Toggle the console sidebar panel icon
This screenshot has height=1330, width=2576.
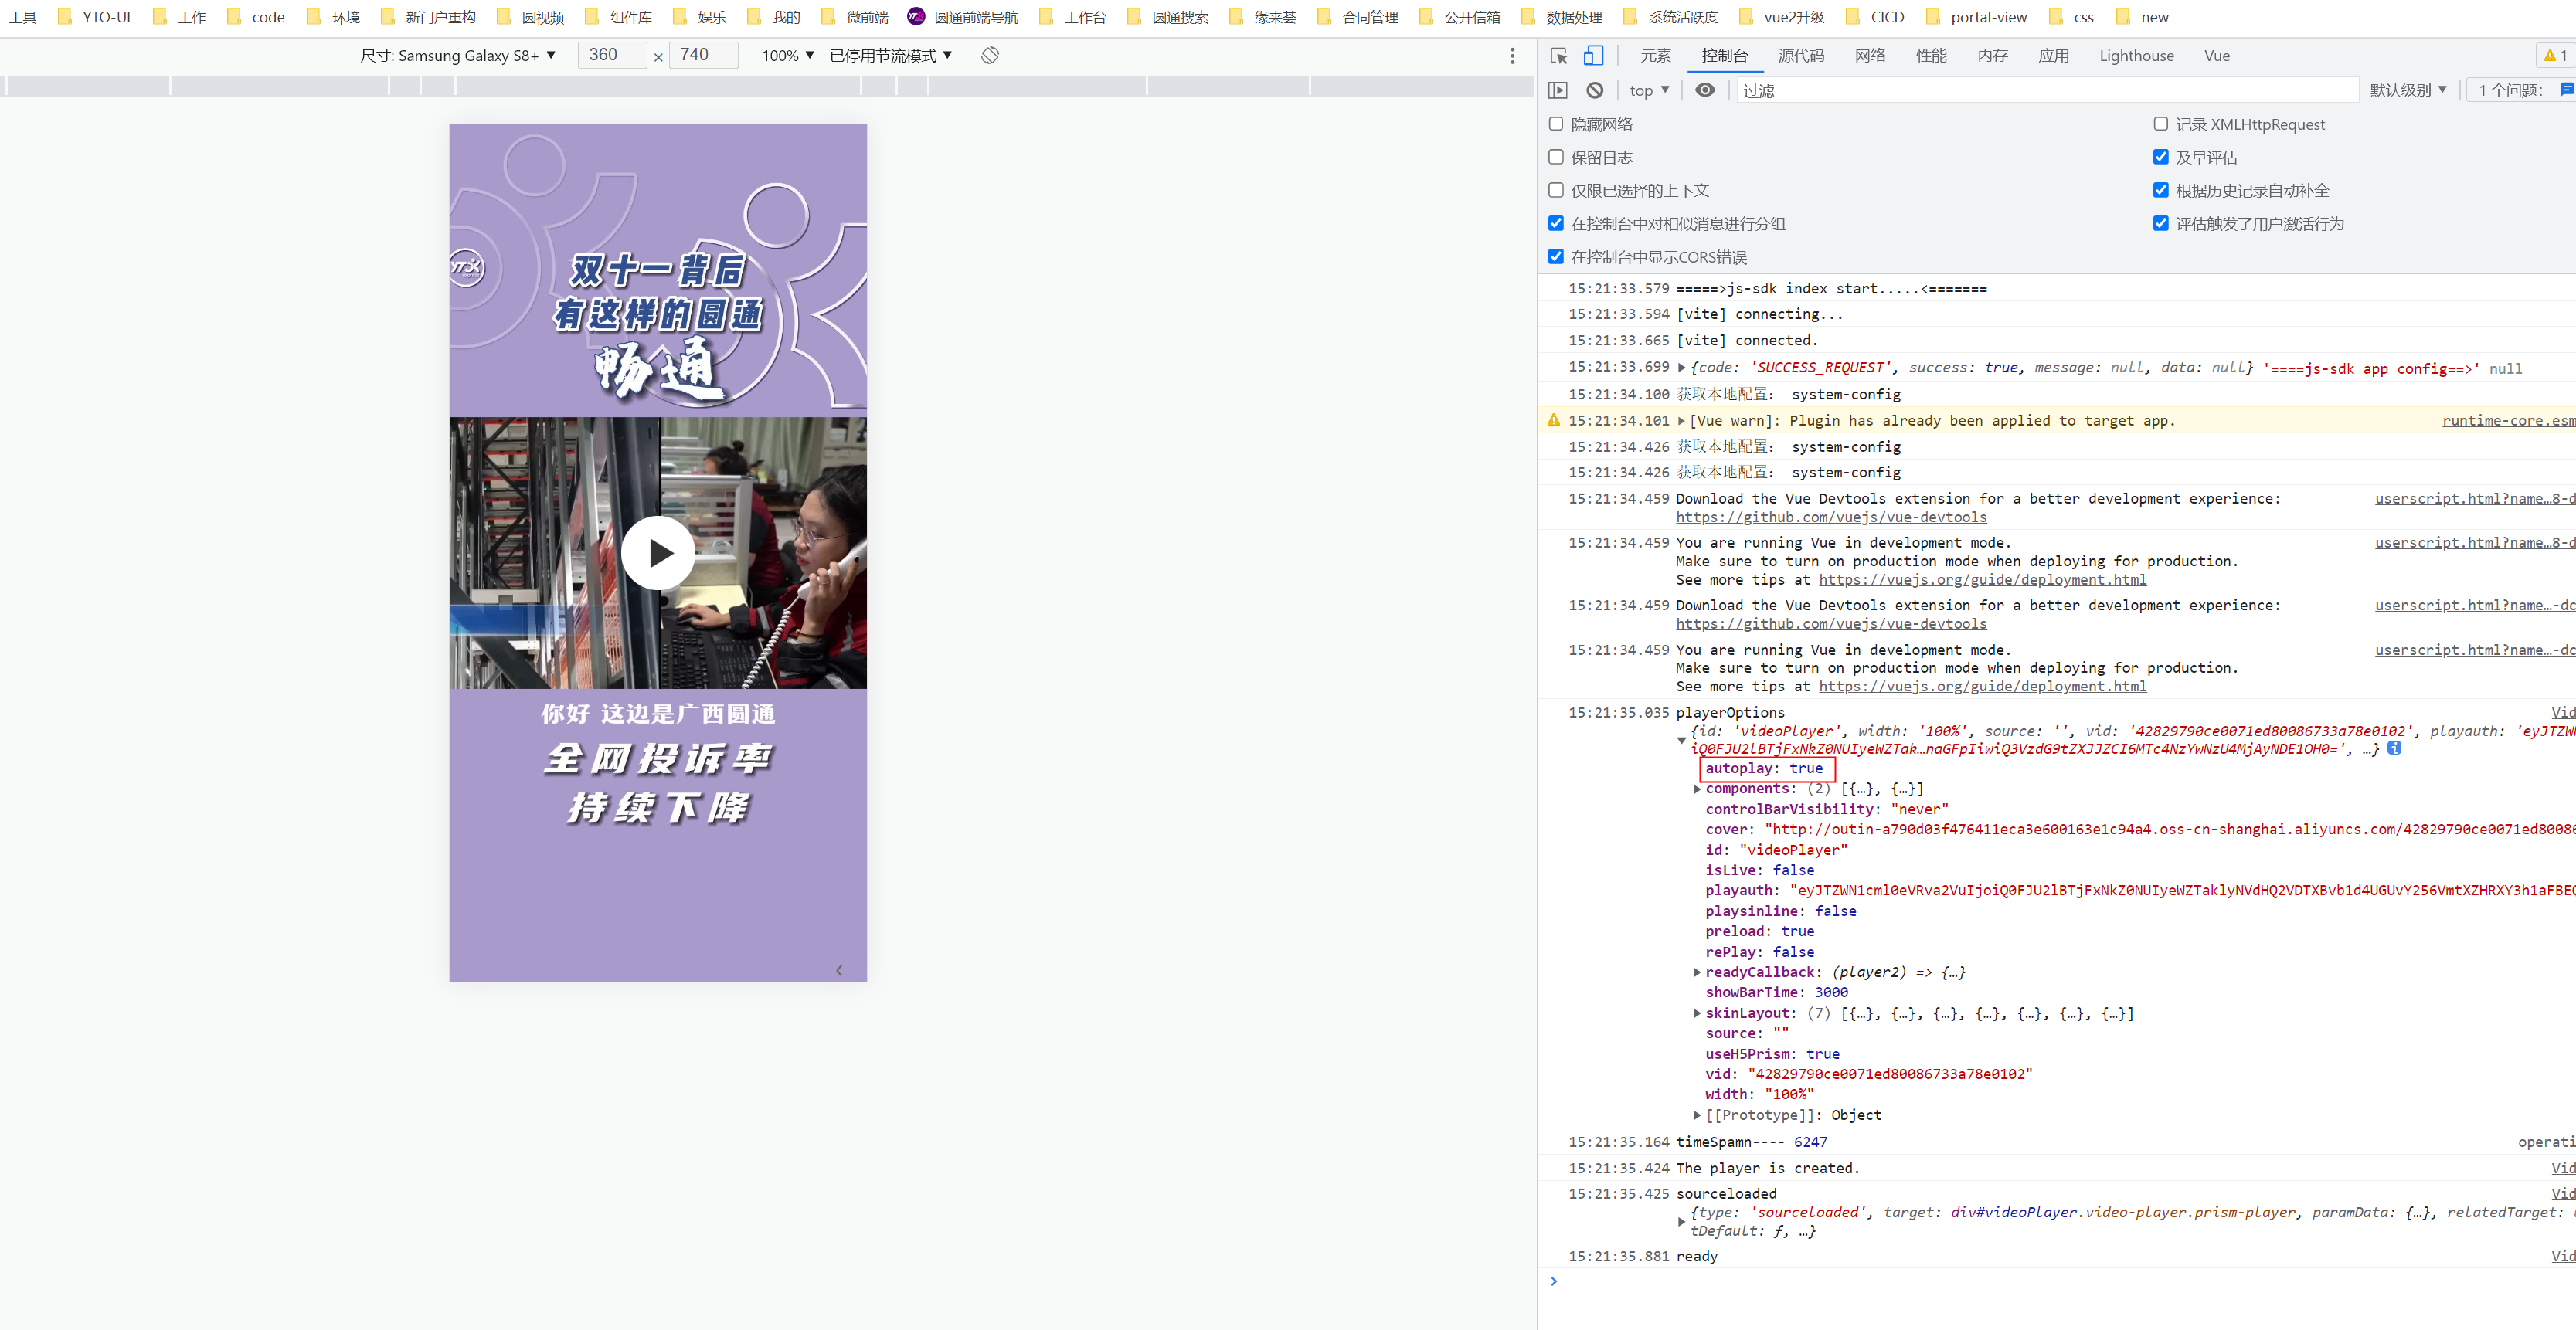(x=1558, y=90)
